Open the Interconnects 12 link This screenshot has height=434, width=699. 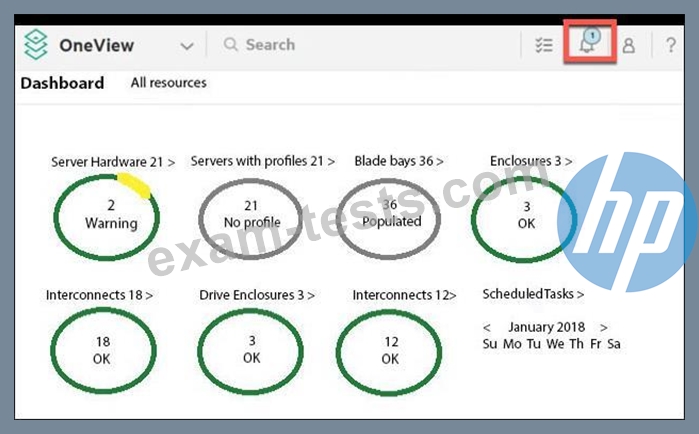(x=404, y=295)
